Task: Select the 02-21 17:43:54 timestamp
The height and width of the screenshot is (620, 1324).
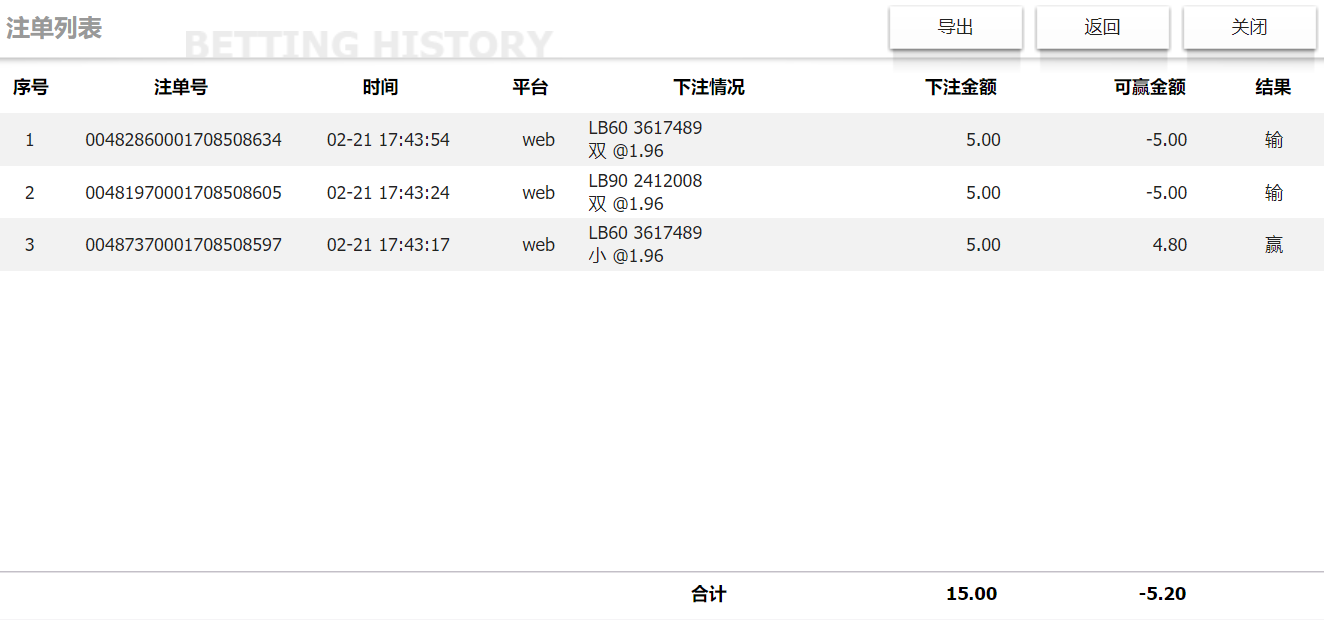Action: coord(388,140)
